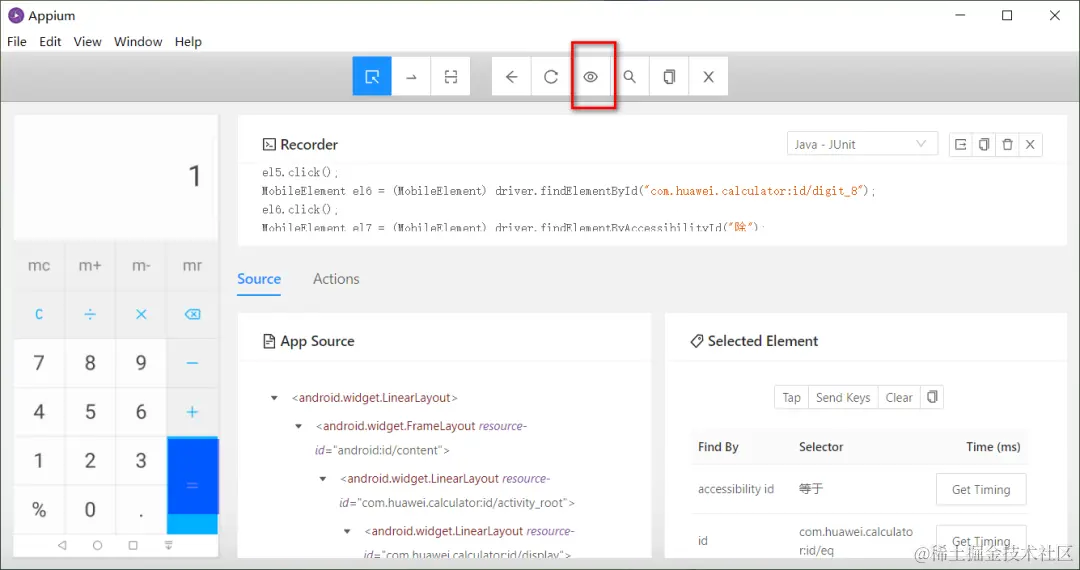Tap calculator divide key

[90, 315]
